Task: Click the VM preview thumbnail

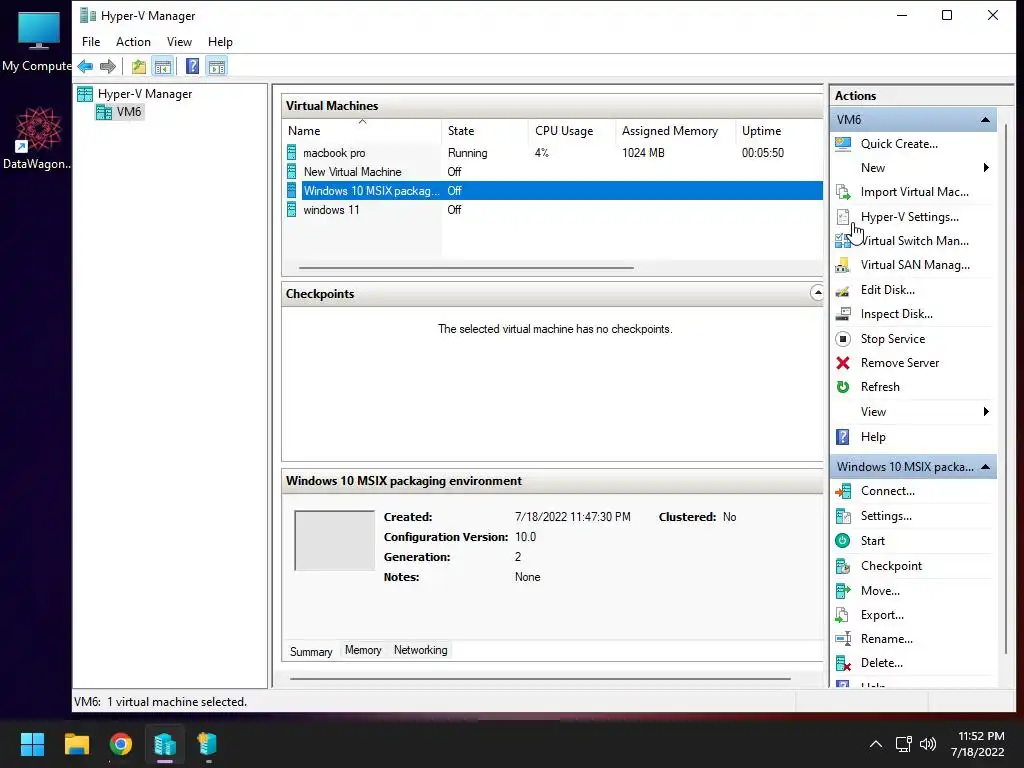Action: 334,541
